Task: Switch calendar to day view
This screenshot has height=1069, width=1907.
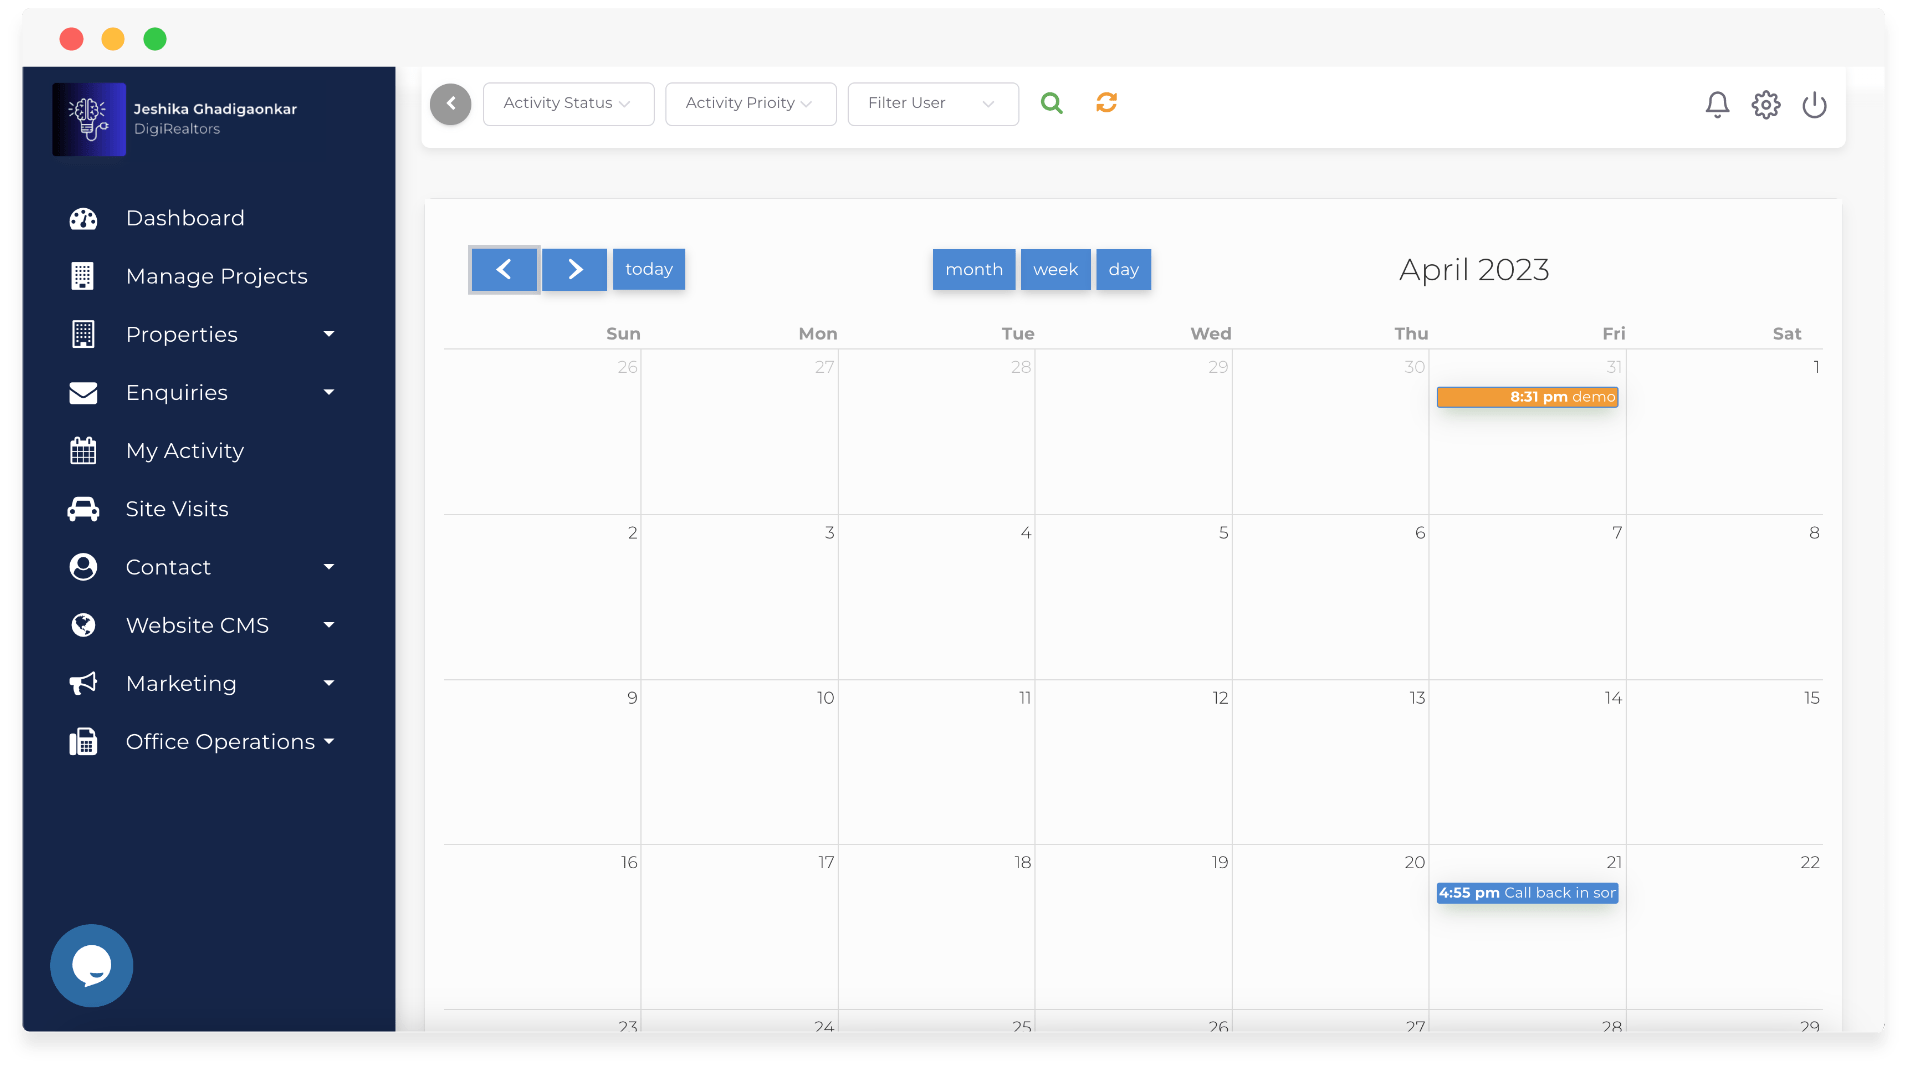Action: click(x=1123, y=270)
